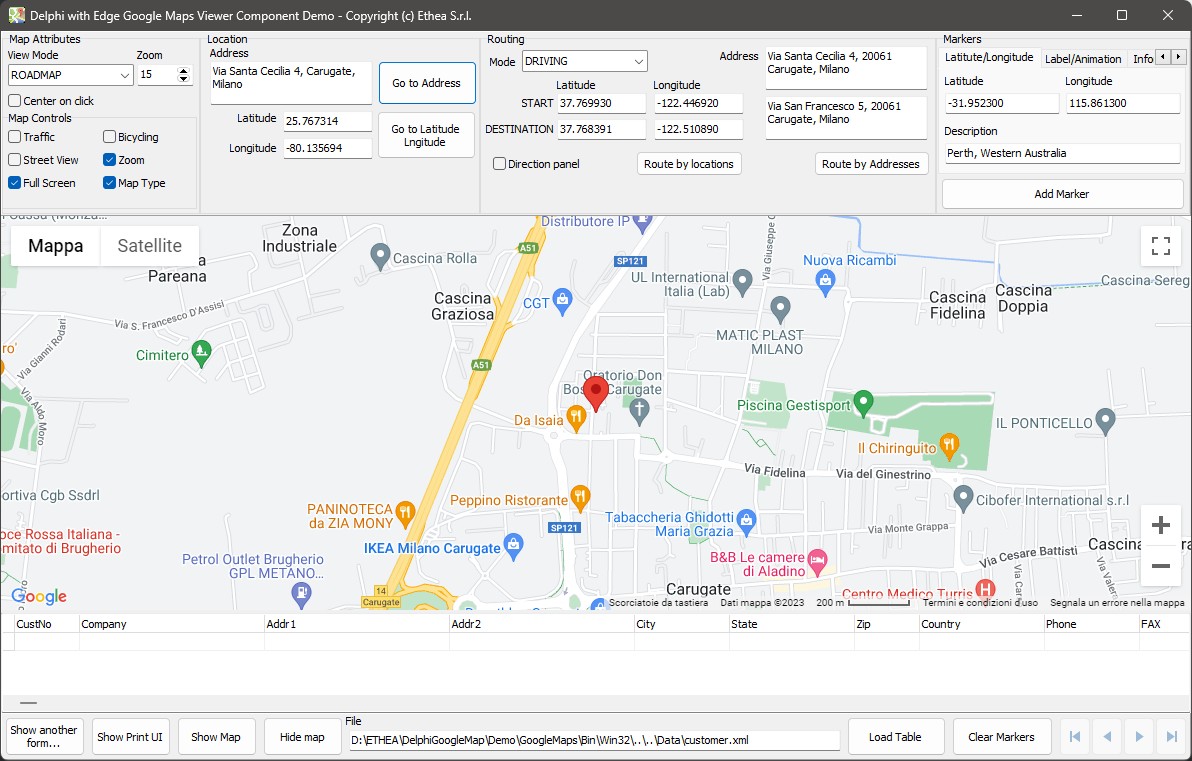The width and height of the screenshot is (1192, 761).
Task: Click the Petrol Outlet Brugherio fuel pin
Action: tap(301, 595)
